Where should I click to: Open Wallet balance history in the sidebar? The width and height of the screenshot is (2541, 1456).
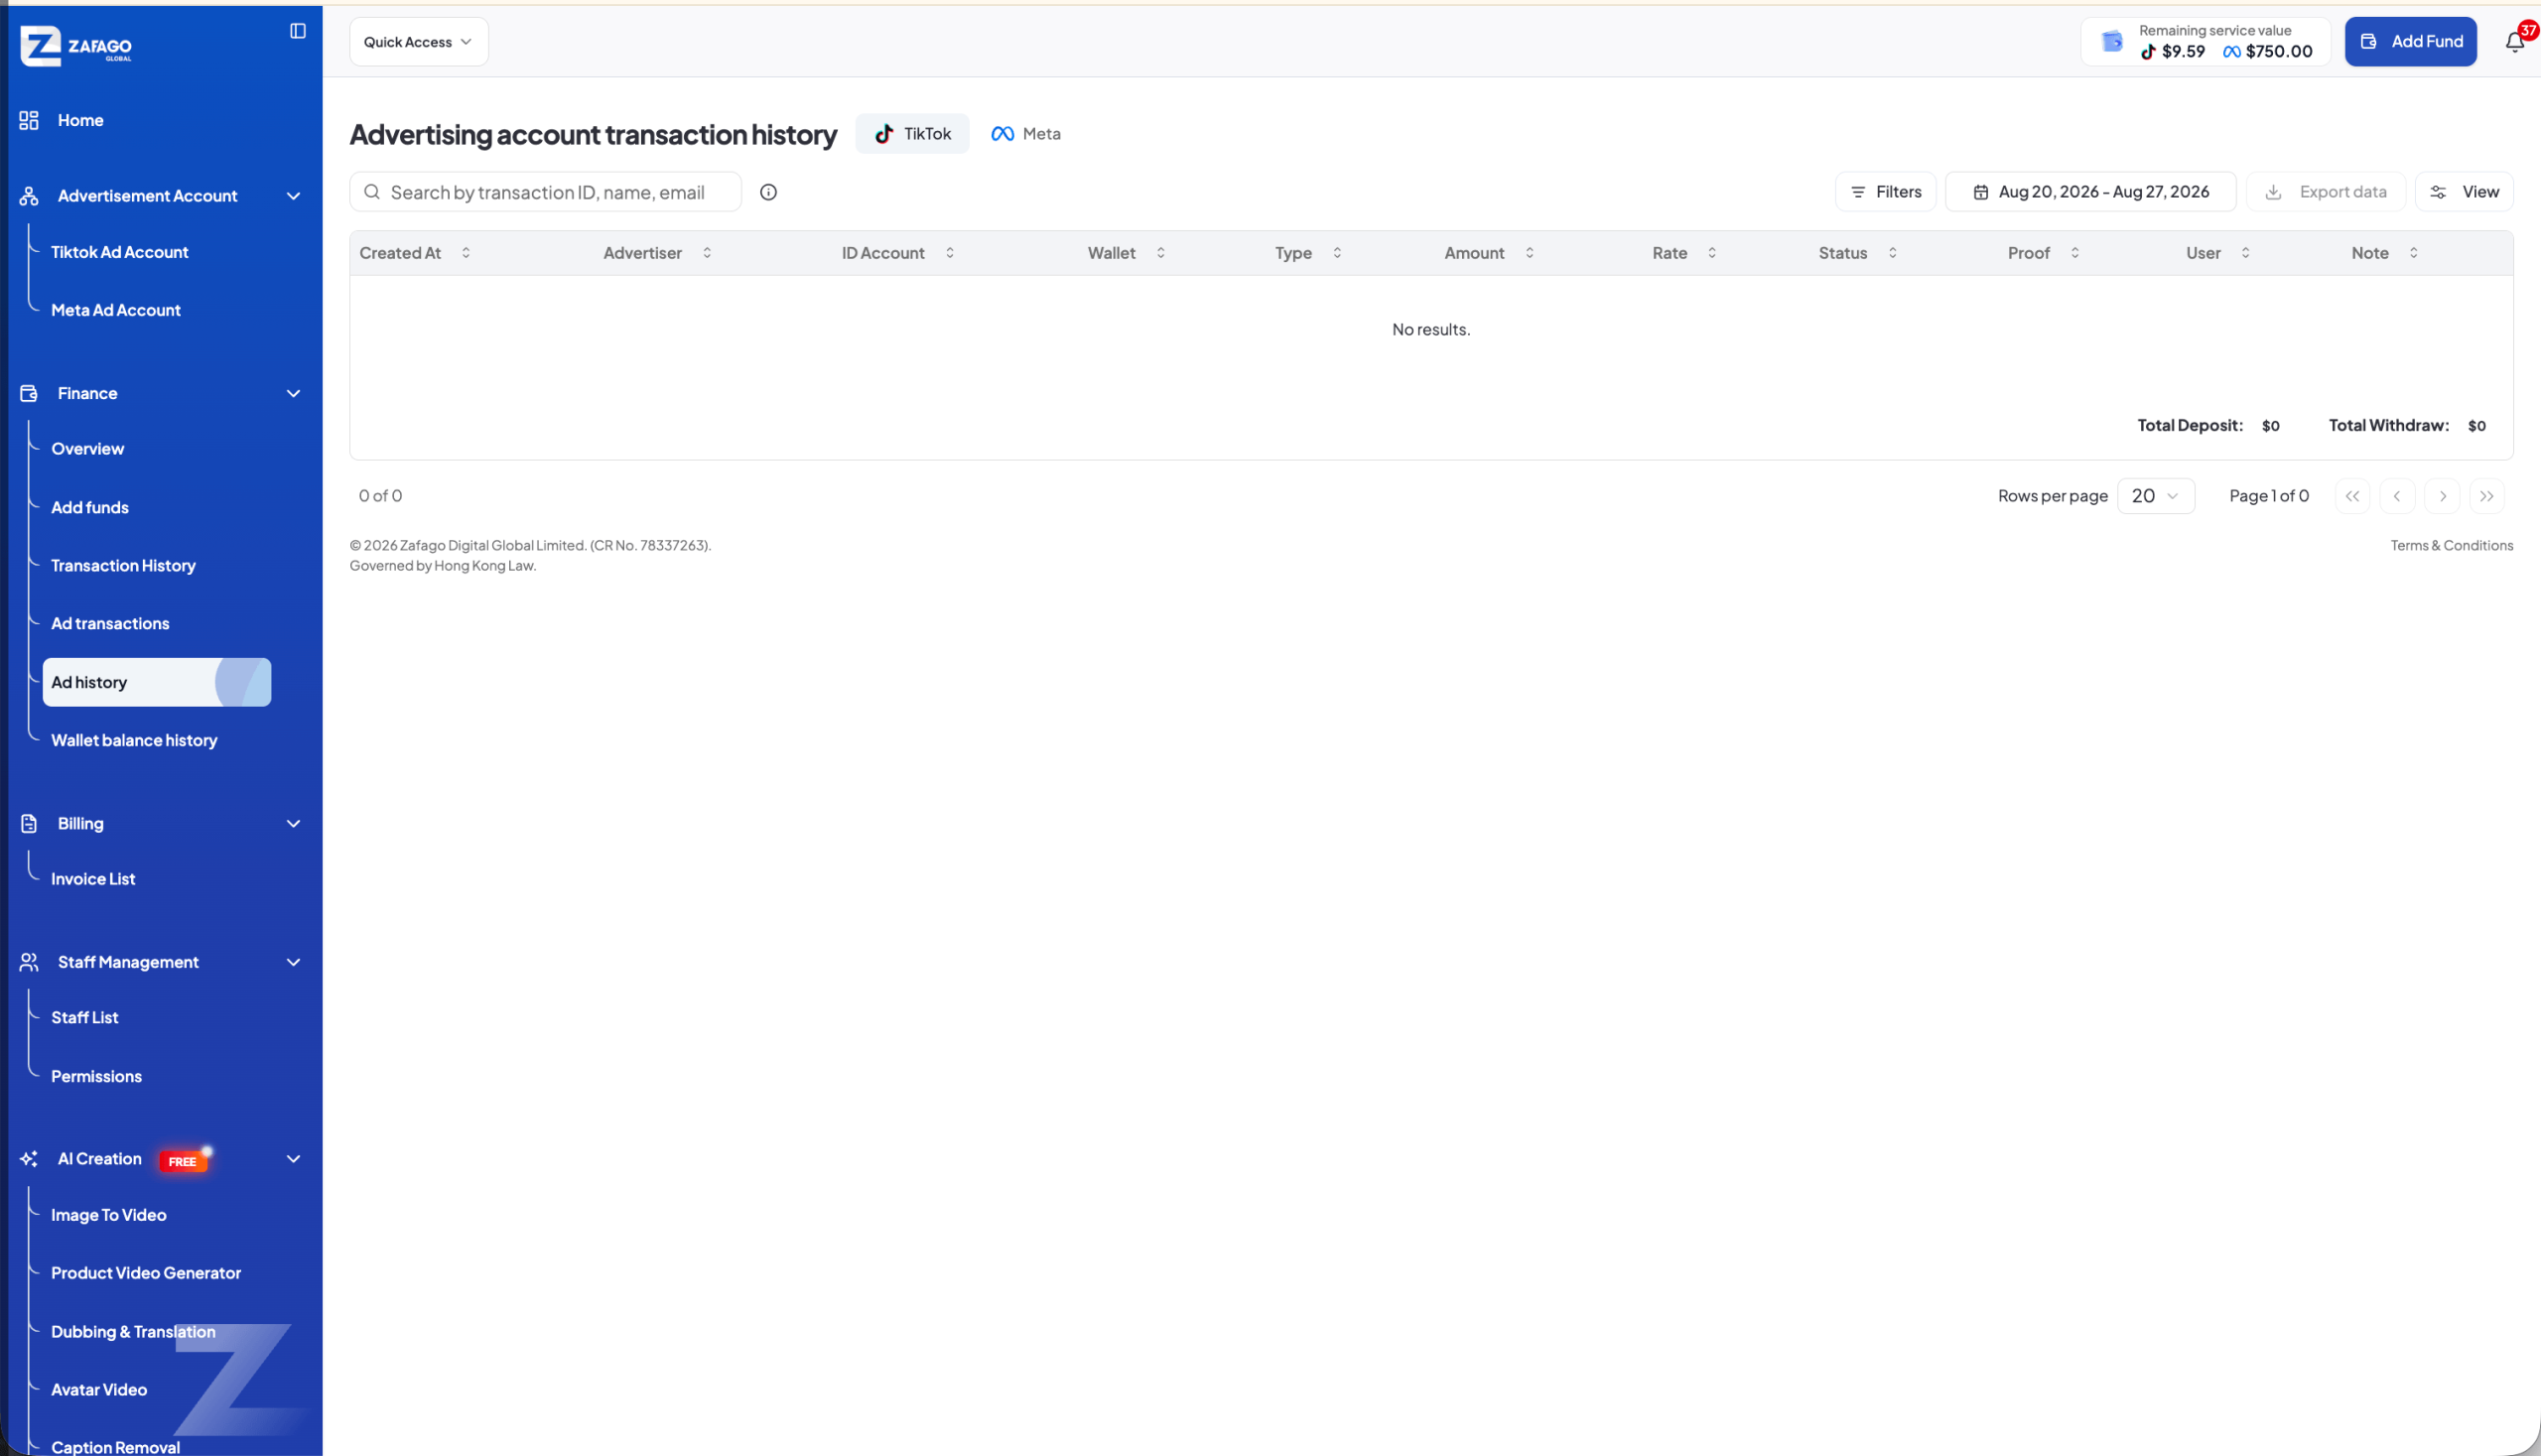tap(134, 741)
